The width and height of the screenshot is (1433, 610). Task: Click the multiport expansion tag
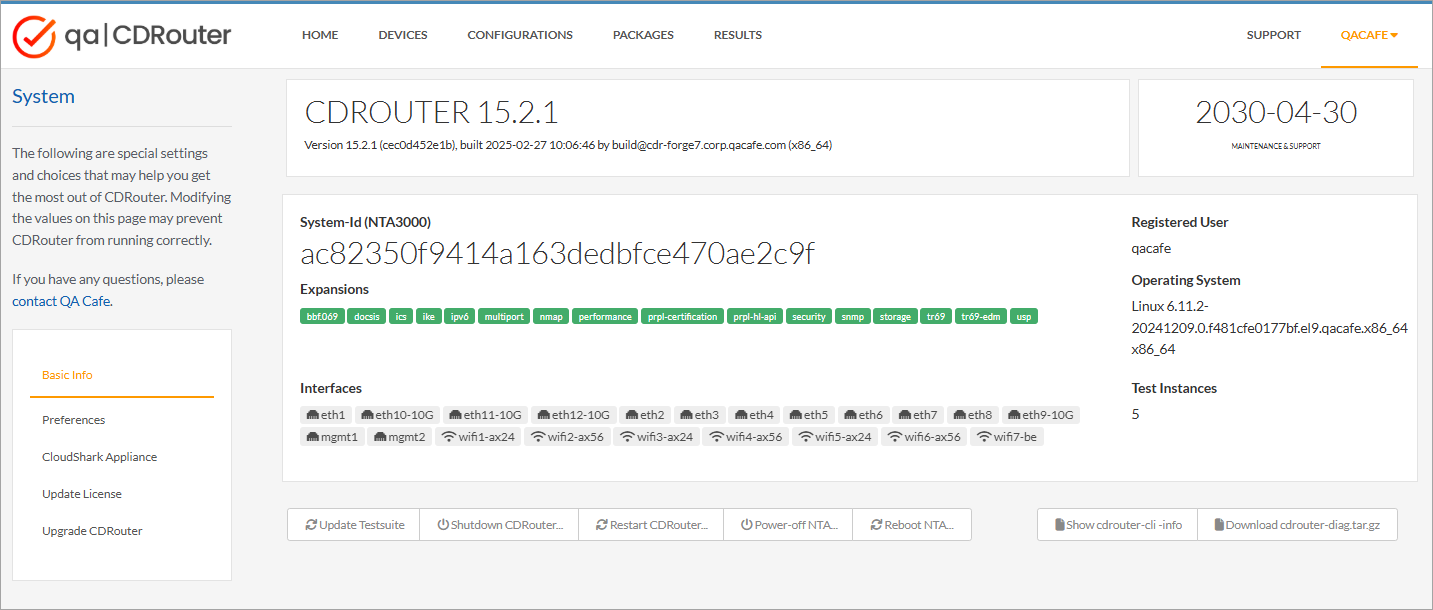(503, 316)
